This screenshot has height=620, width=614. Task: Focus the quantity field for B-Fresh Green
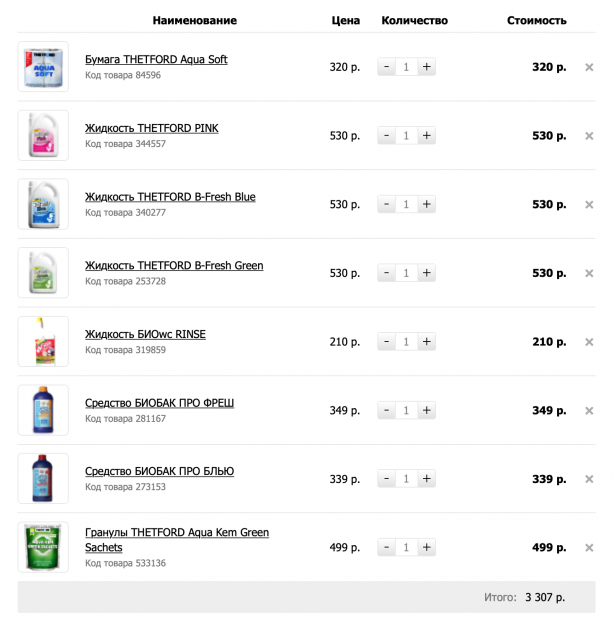pos(406,273)
